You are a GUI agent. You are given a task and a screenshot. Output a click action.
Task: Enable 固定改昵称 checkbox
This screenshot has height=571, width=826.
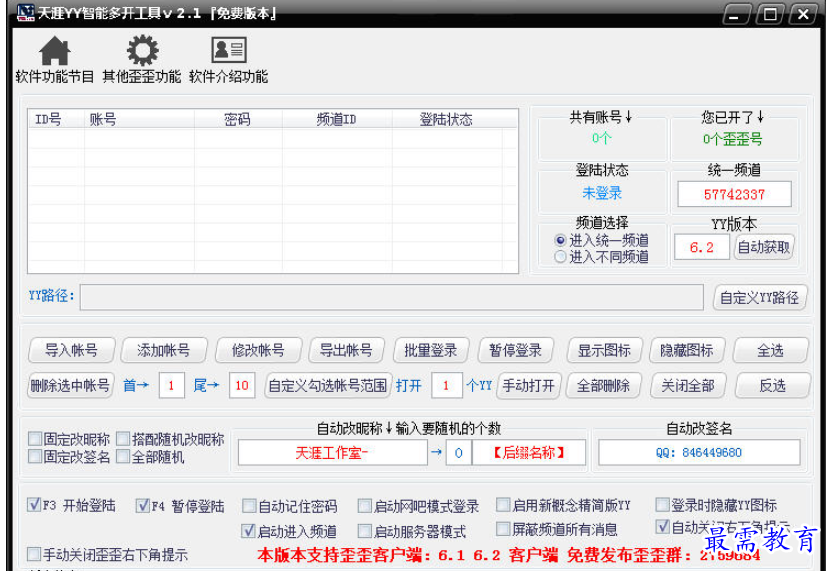tap(35, 439)
